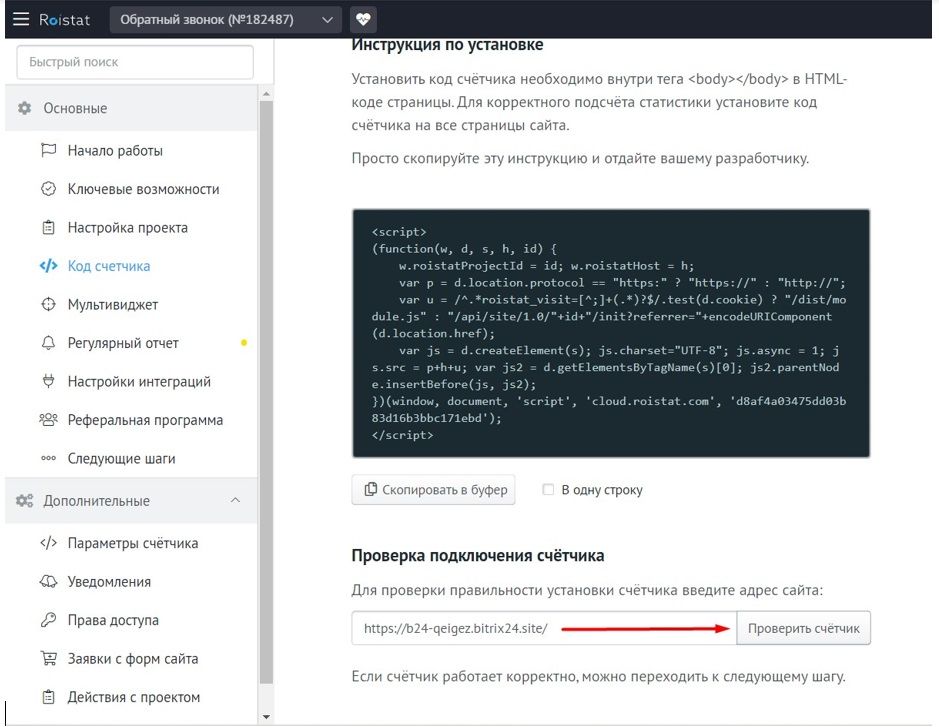
Task: Click cart icon beside Заявки с форм сайта
Action: [x=49, y=658]
